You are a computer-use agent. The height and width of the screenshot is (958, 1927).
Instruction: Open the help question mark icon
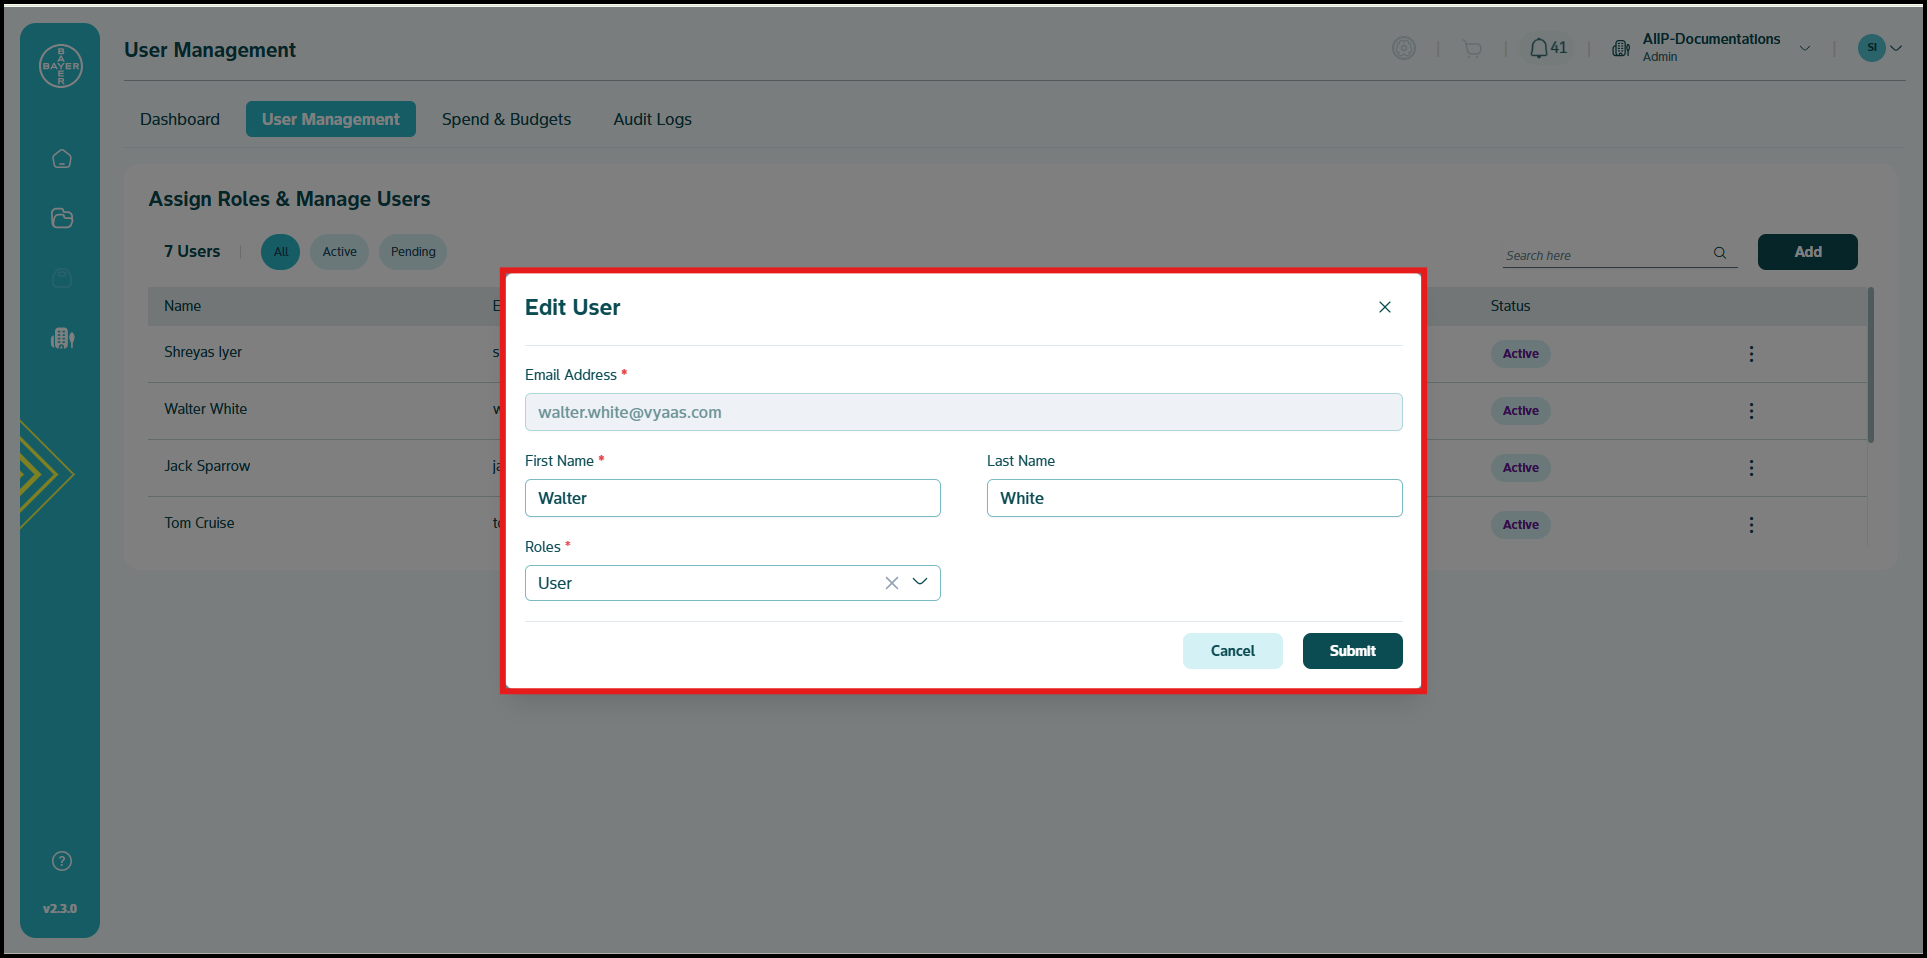pos(62,861)
